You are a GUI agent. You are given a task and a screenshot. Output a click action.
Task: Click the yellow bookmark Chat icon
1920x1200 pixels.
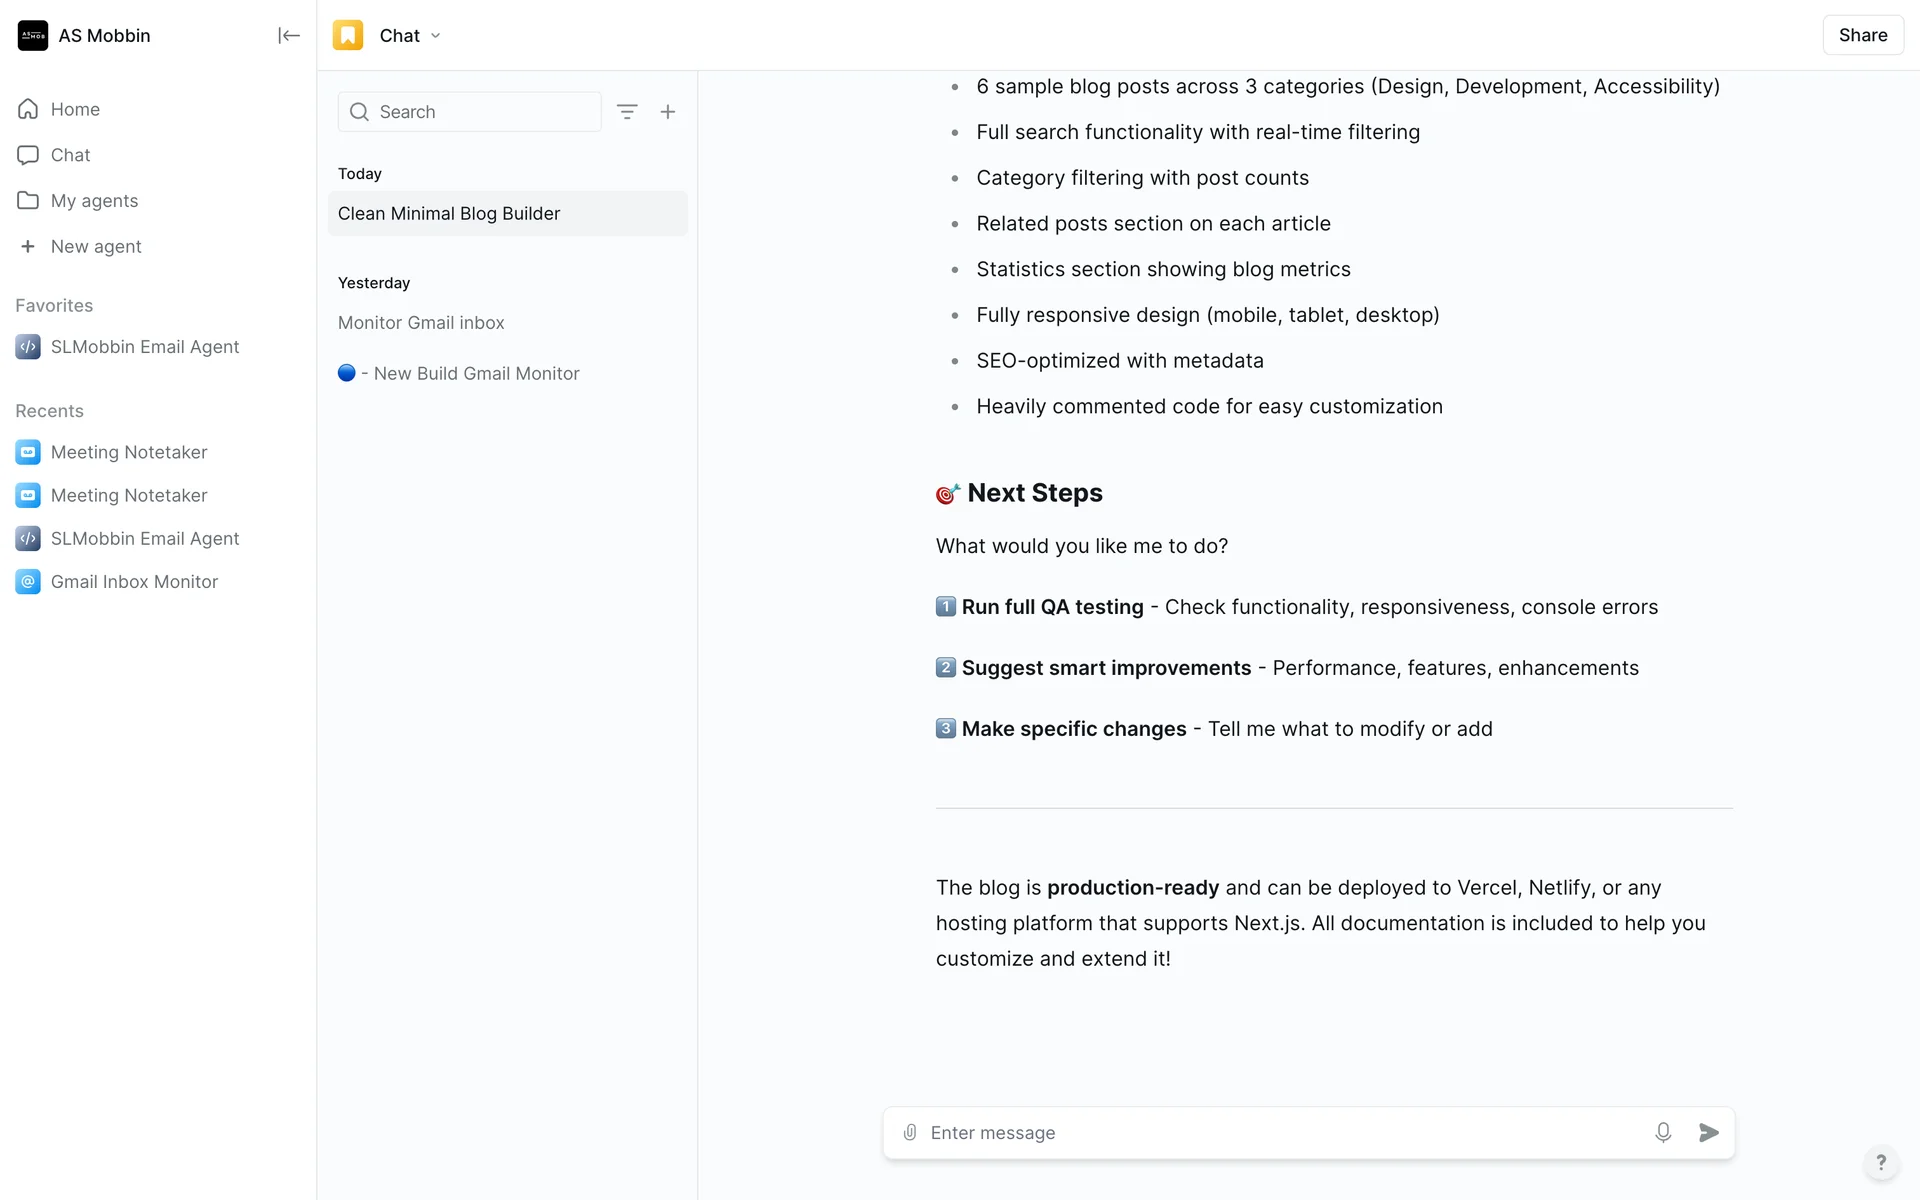tap(348, 36)
